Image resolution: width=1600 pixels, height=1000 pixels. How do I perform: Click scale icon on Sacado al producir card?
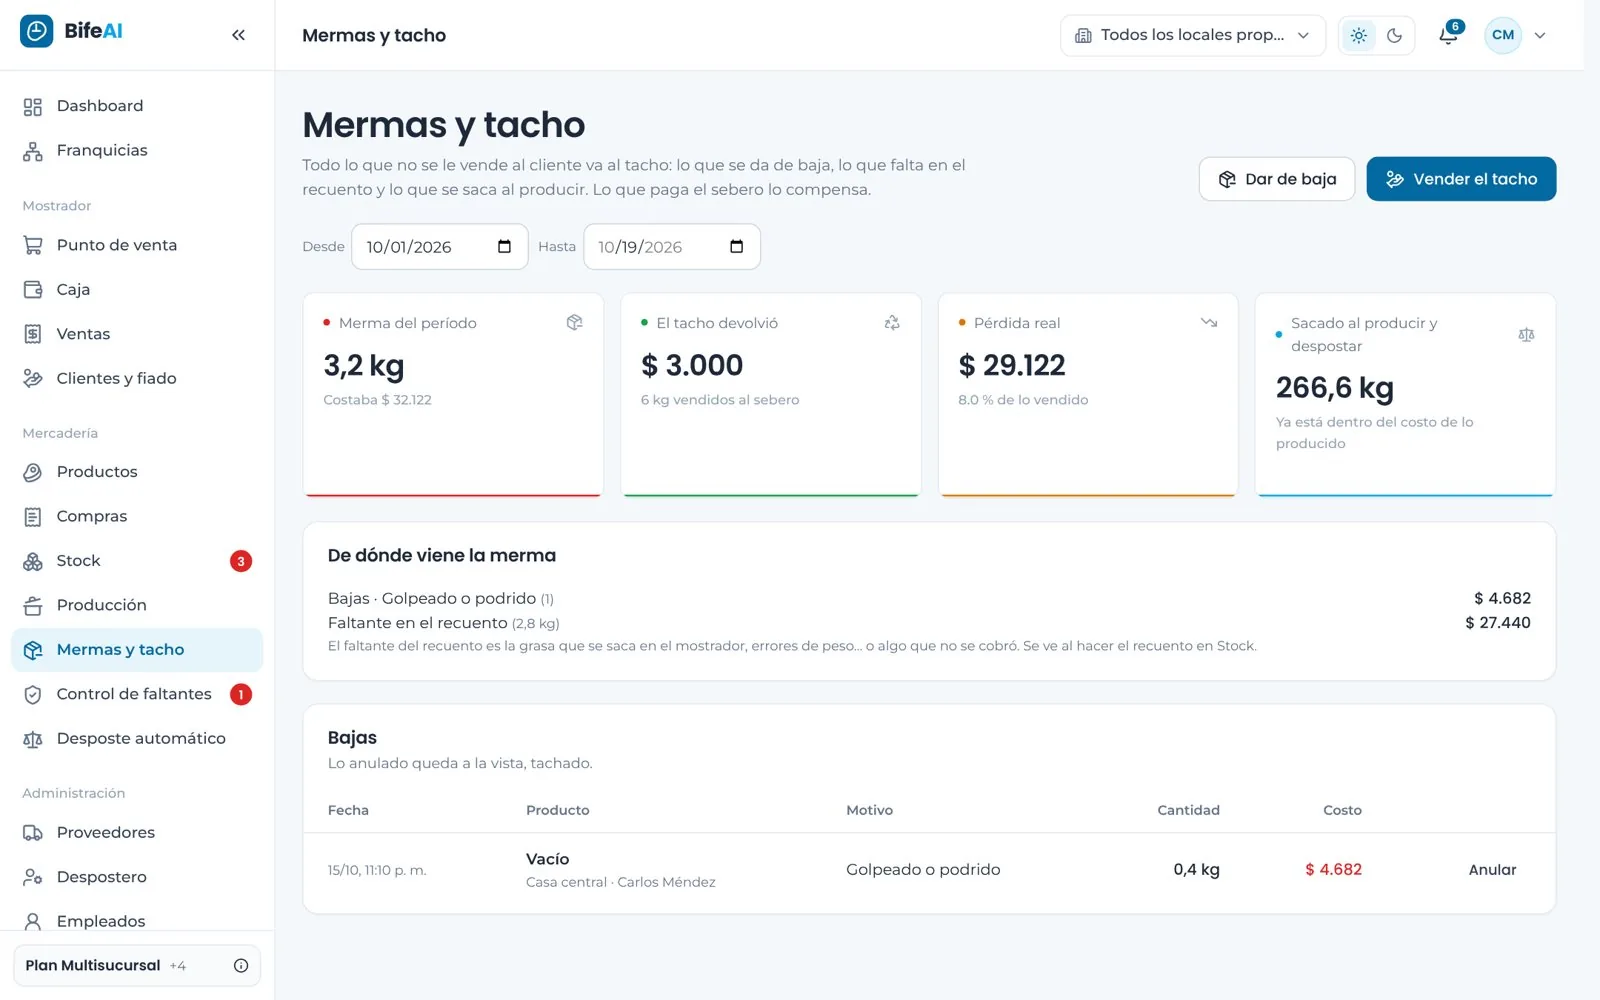pyautogui.click(x=1526, y=335)
